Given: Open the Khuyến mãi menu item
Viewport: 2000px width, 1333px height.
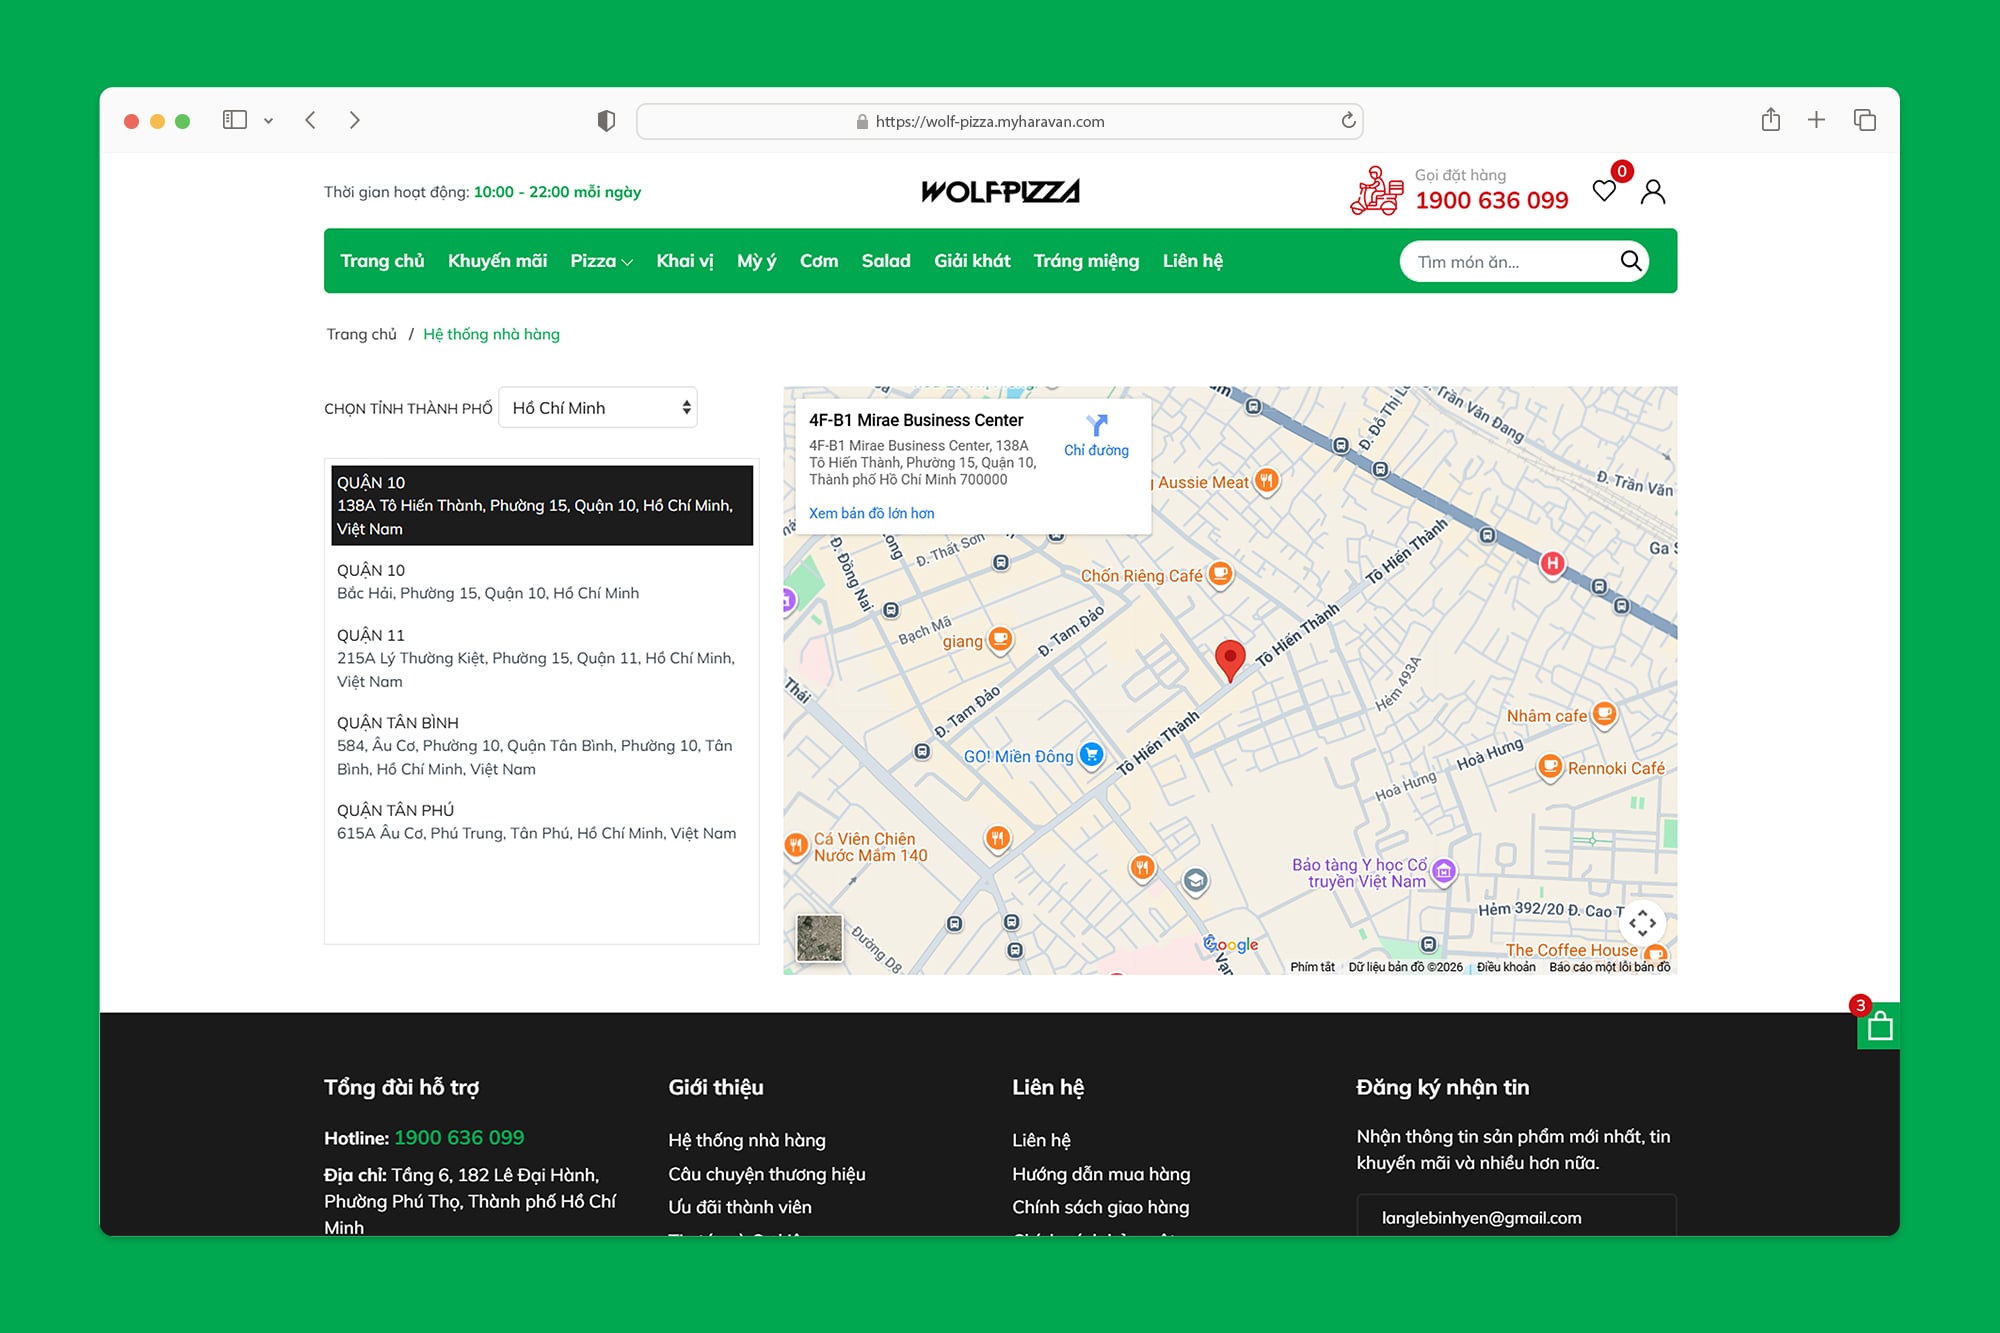Looking at the screenshot, I should pyautogui.click(x=497, y=261).
